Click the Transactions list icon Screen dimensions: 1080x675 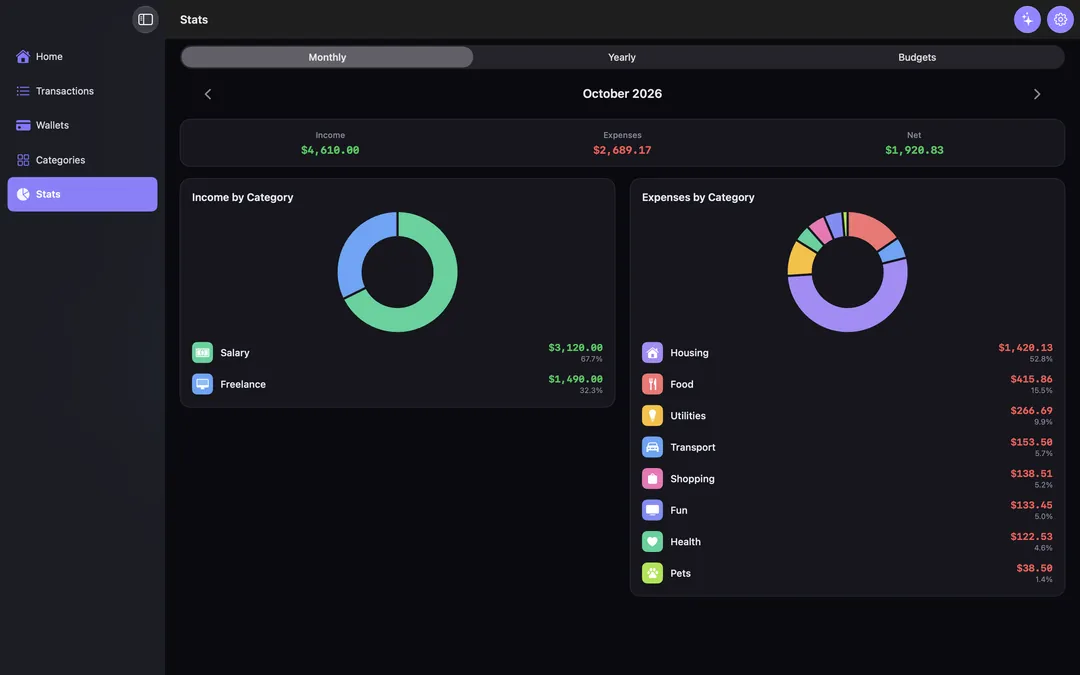(x=23, y=91)
